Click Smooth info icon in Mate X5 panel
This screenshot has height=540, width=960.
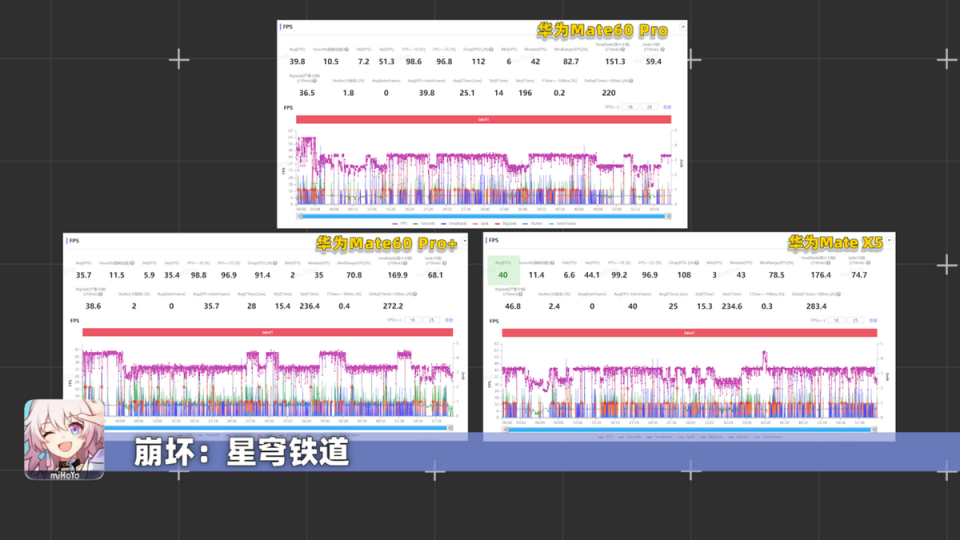(x=552, y=263)
